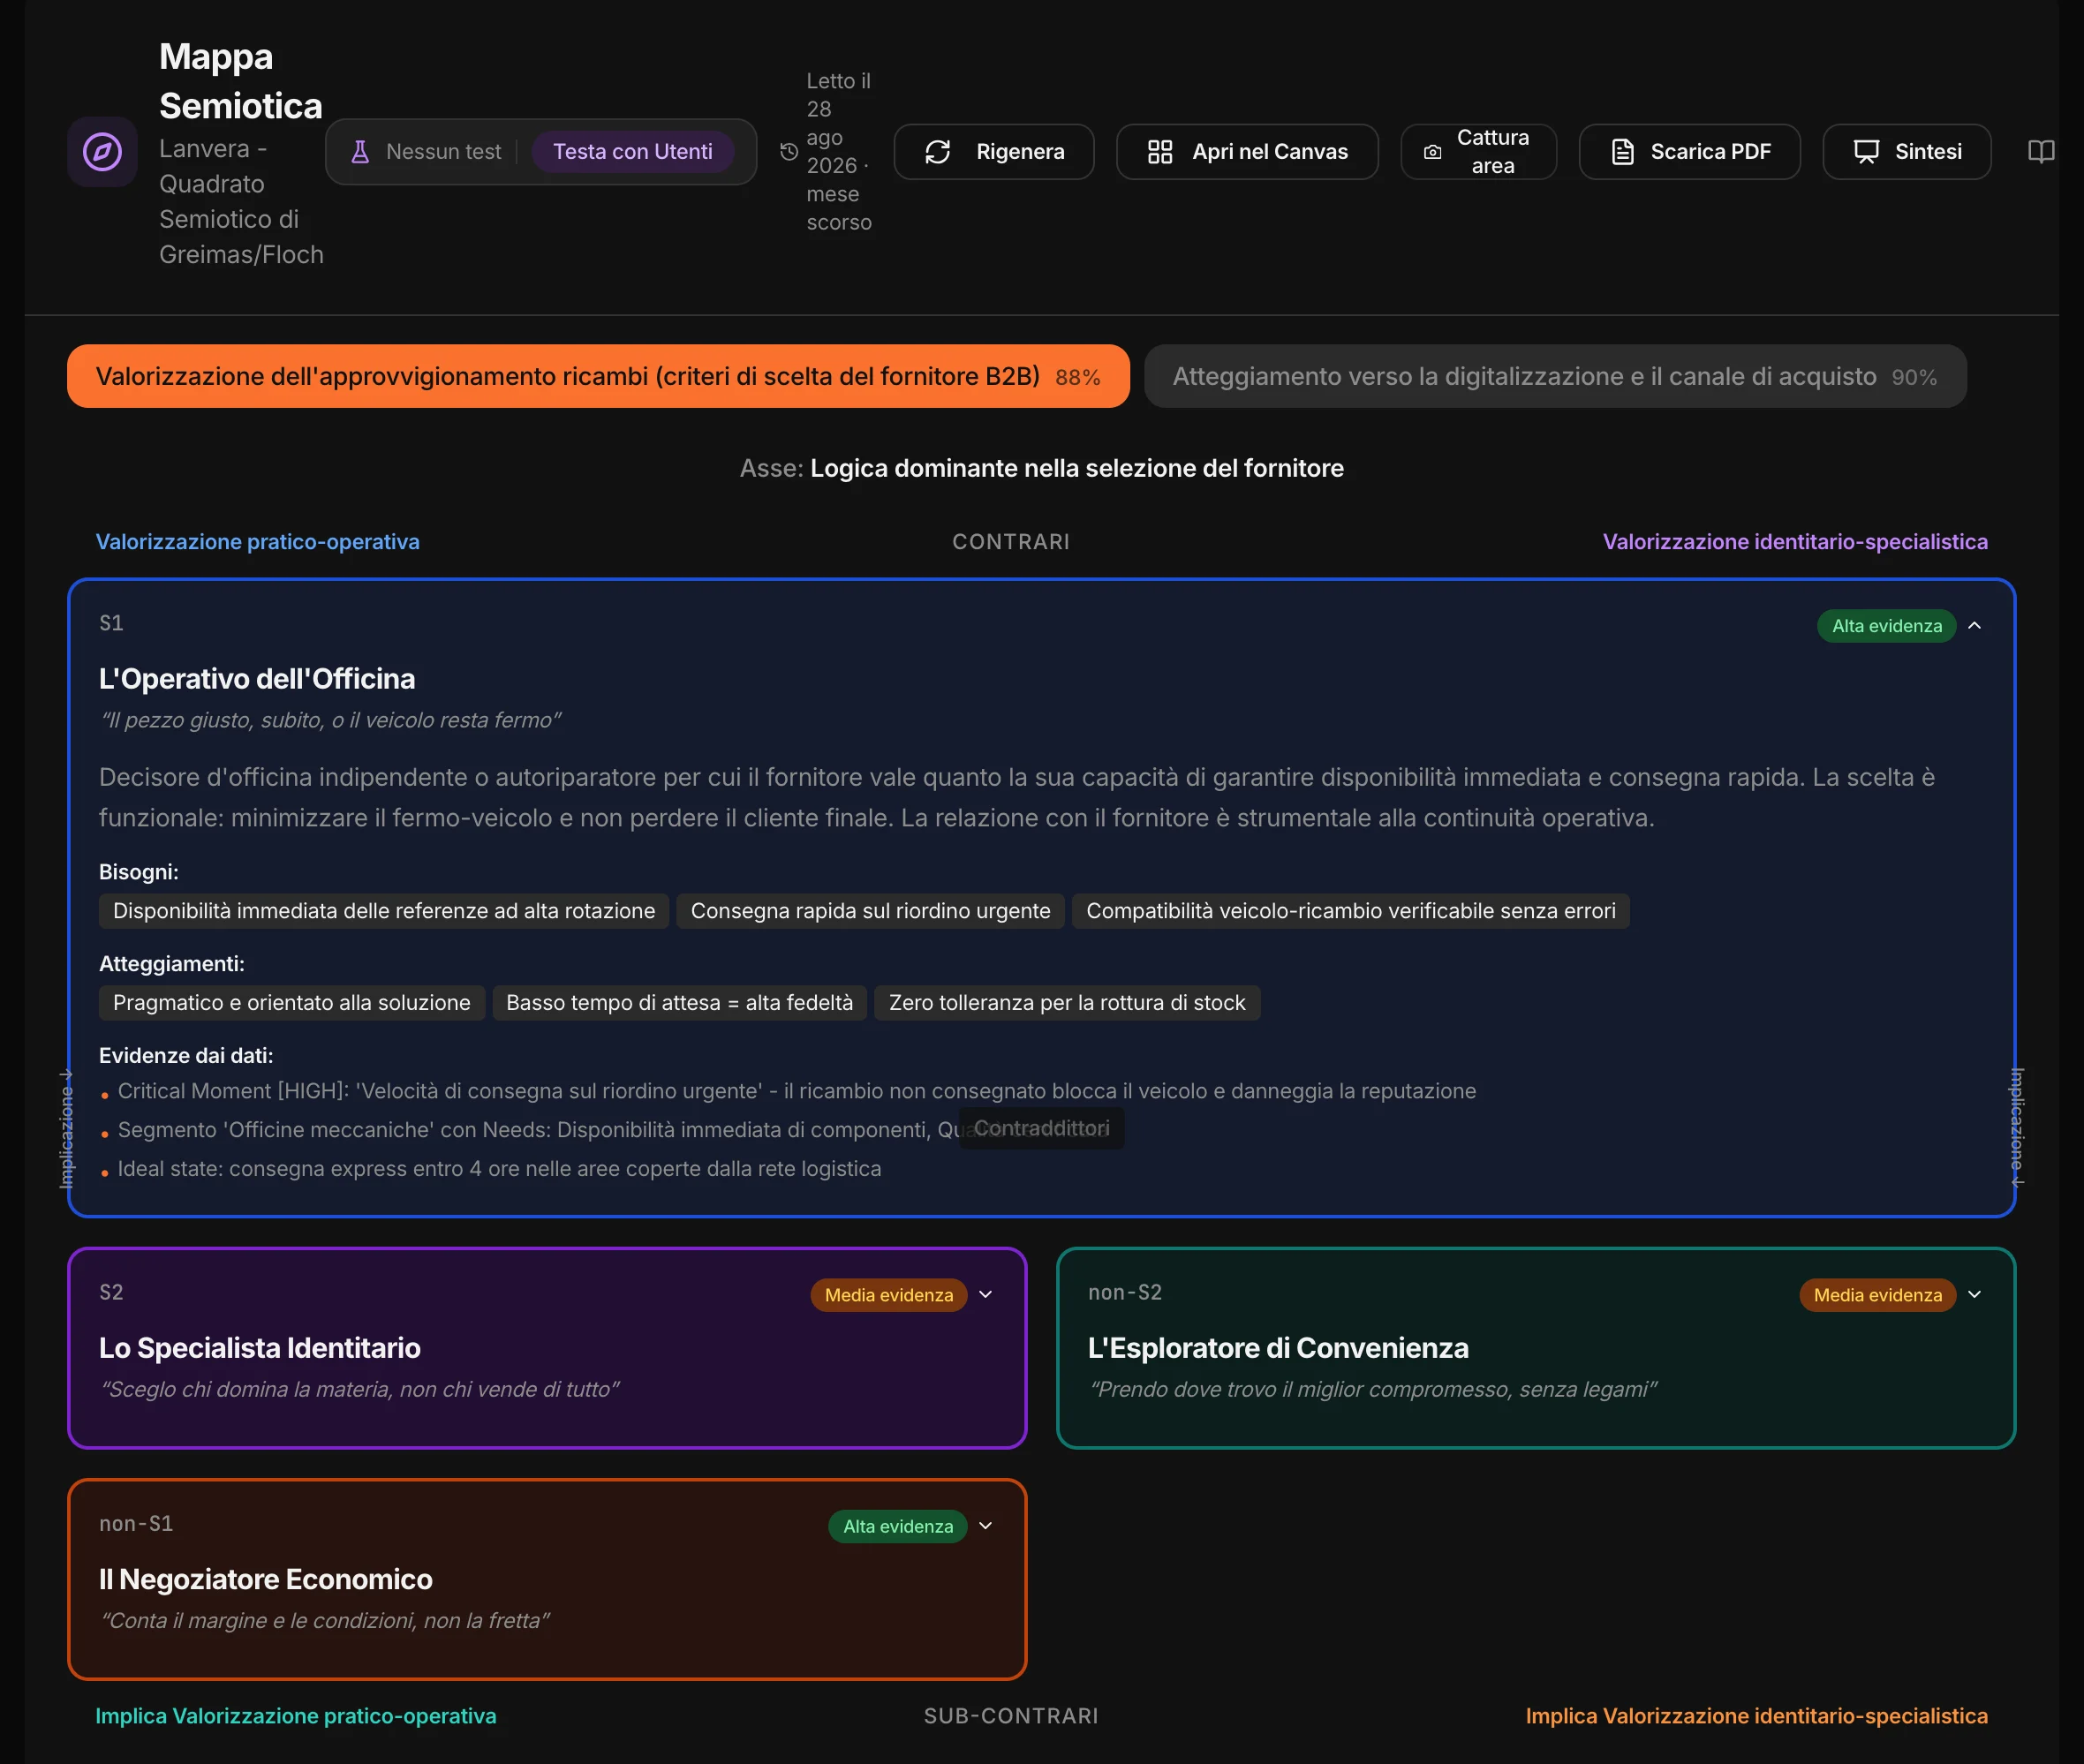Click the Media evidenza badge on non-S2
2084x1764 pixels.
[x=1878, y=1295]
